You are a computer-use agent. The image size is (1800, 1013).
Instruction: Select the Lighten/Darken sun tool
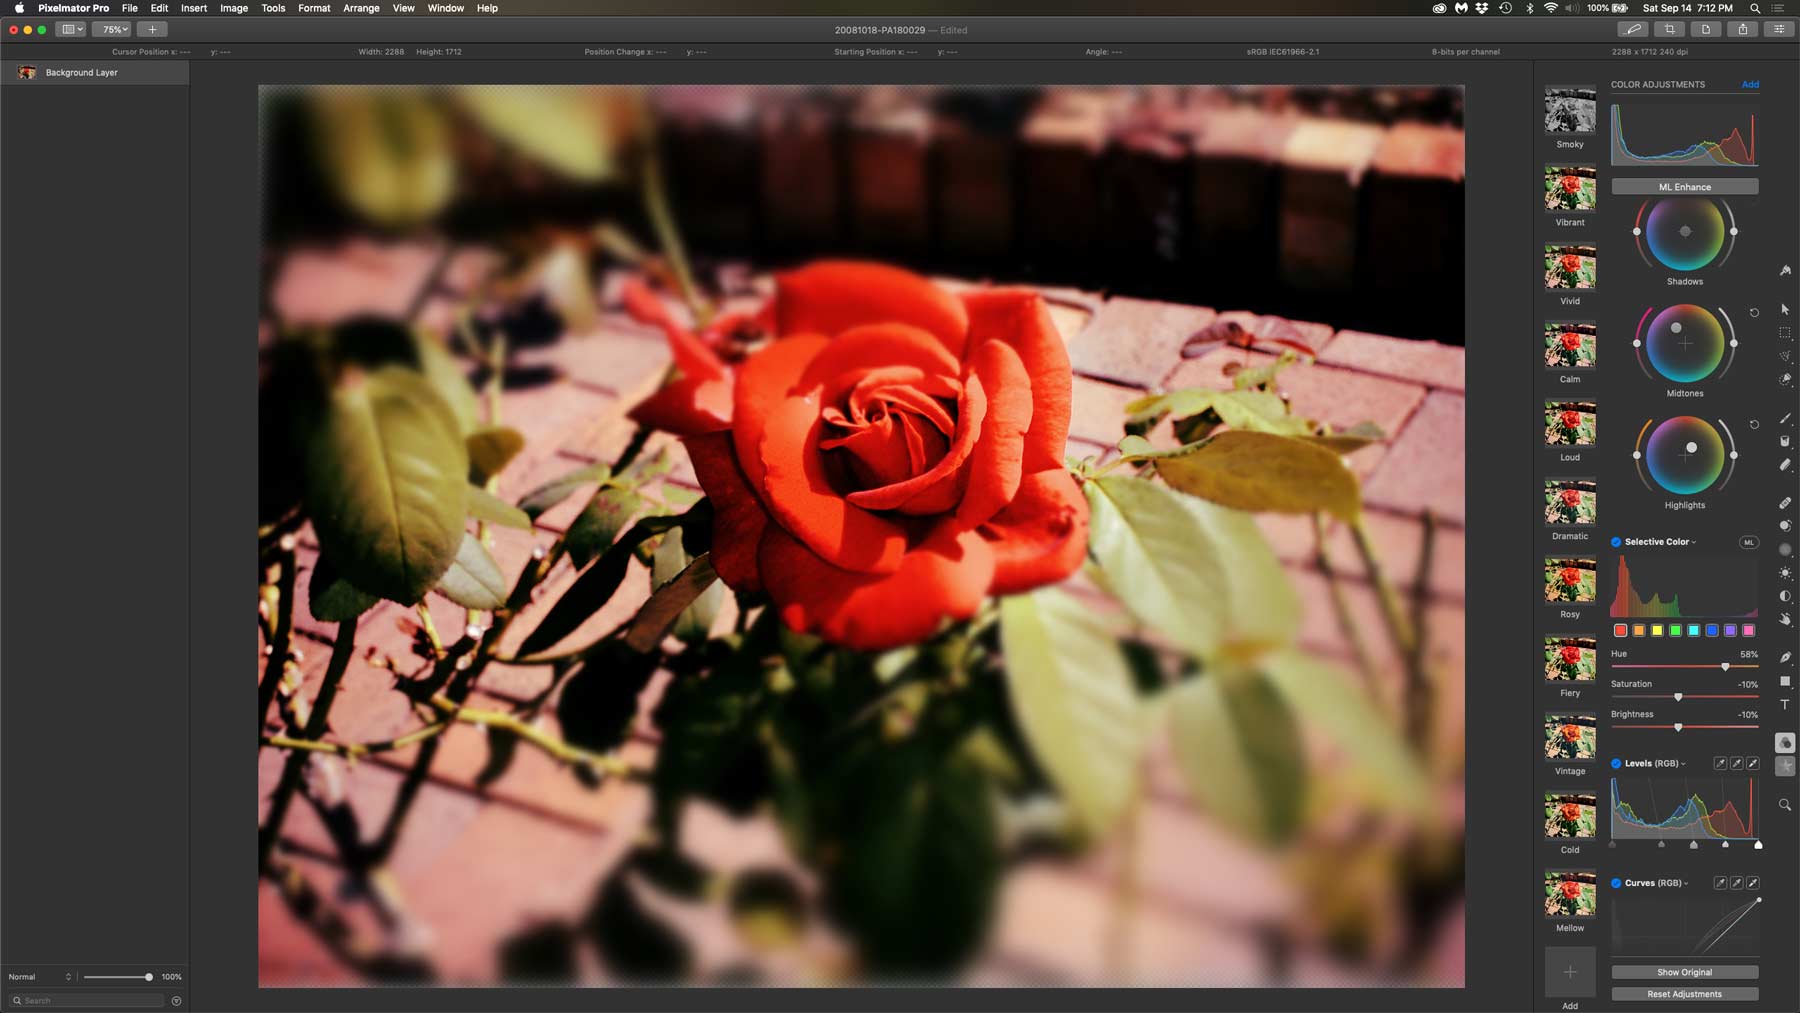point(1785,573)
